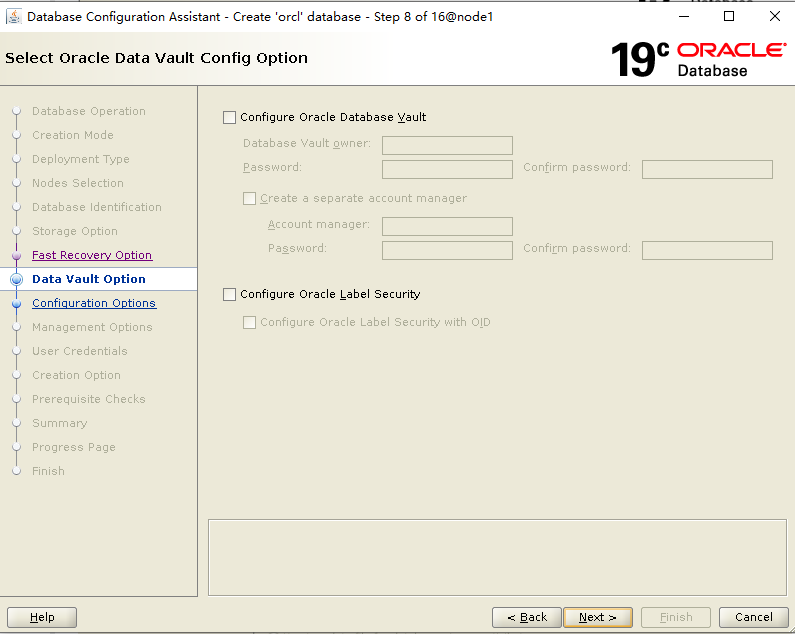Focus the Account manager input field

tap(447, 226)
